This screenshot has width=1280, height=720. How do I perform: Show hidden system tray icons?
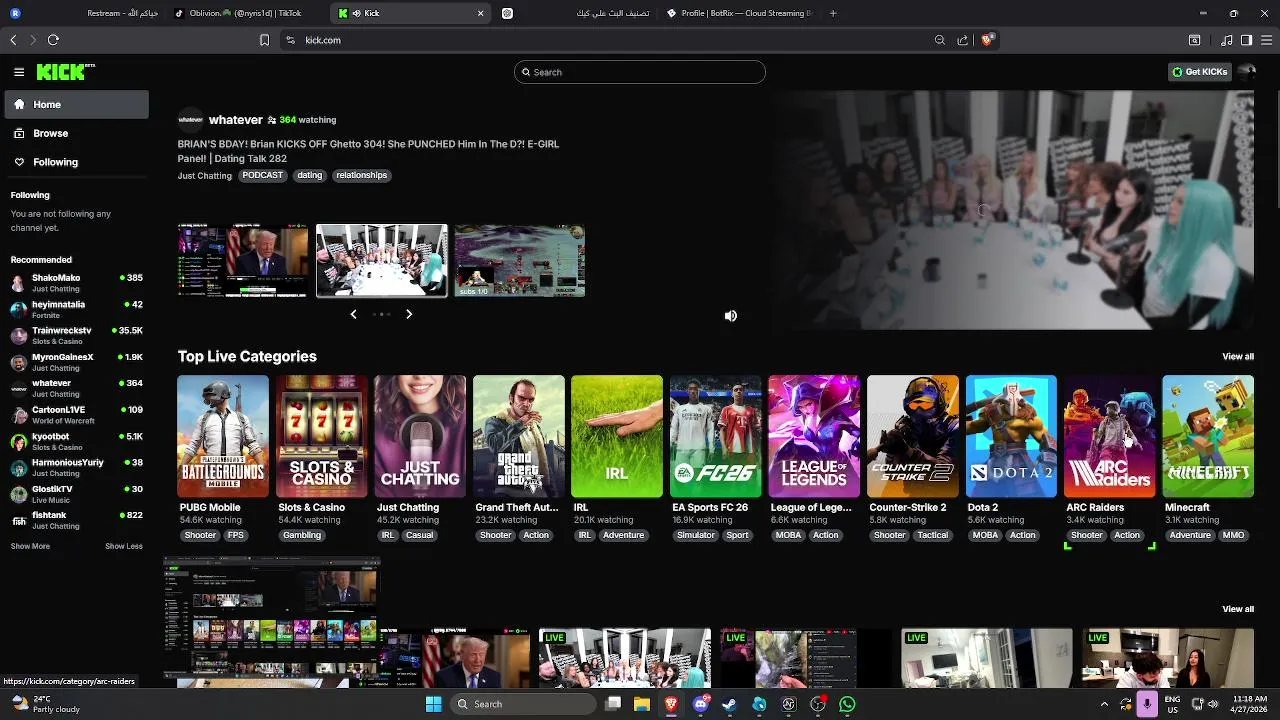[1105, 704]
